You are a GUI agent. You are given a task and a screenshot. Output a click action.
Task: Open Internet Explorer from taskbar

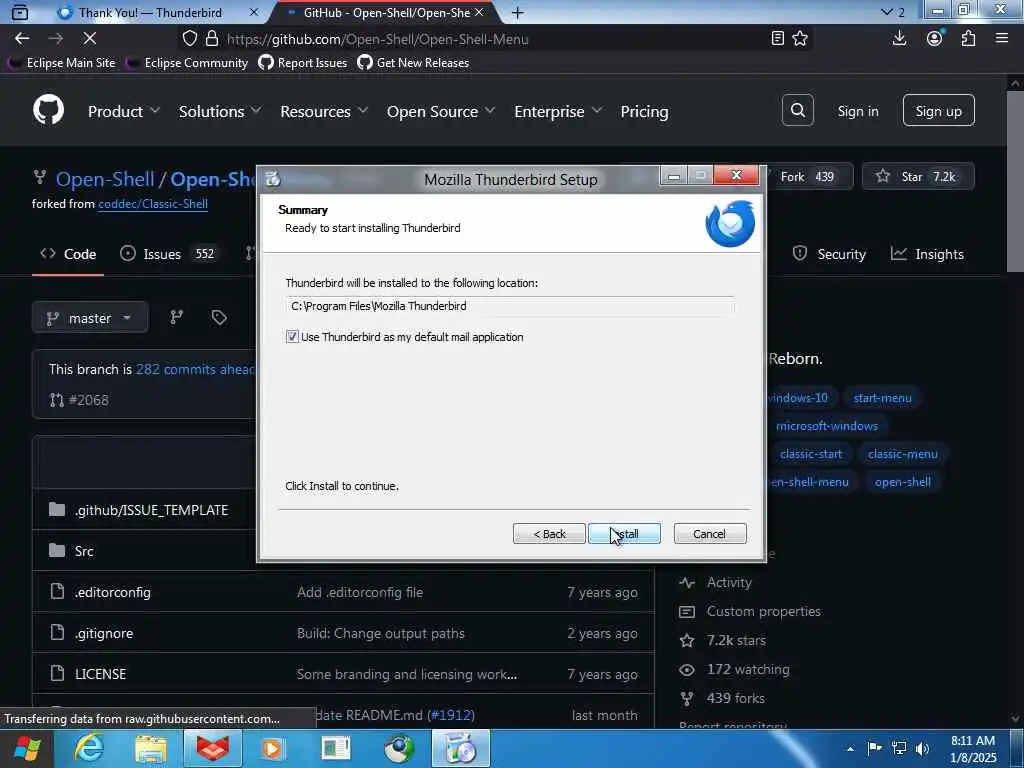pyautogui.click(x=89, y=748)
